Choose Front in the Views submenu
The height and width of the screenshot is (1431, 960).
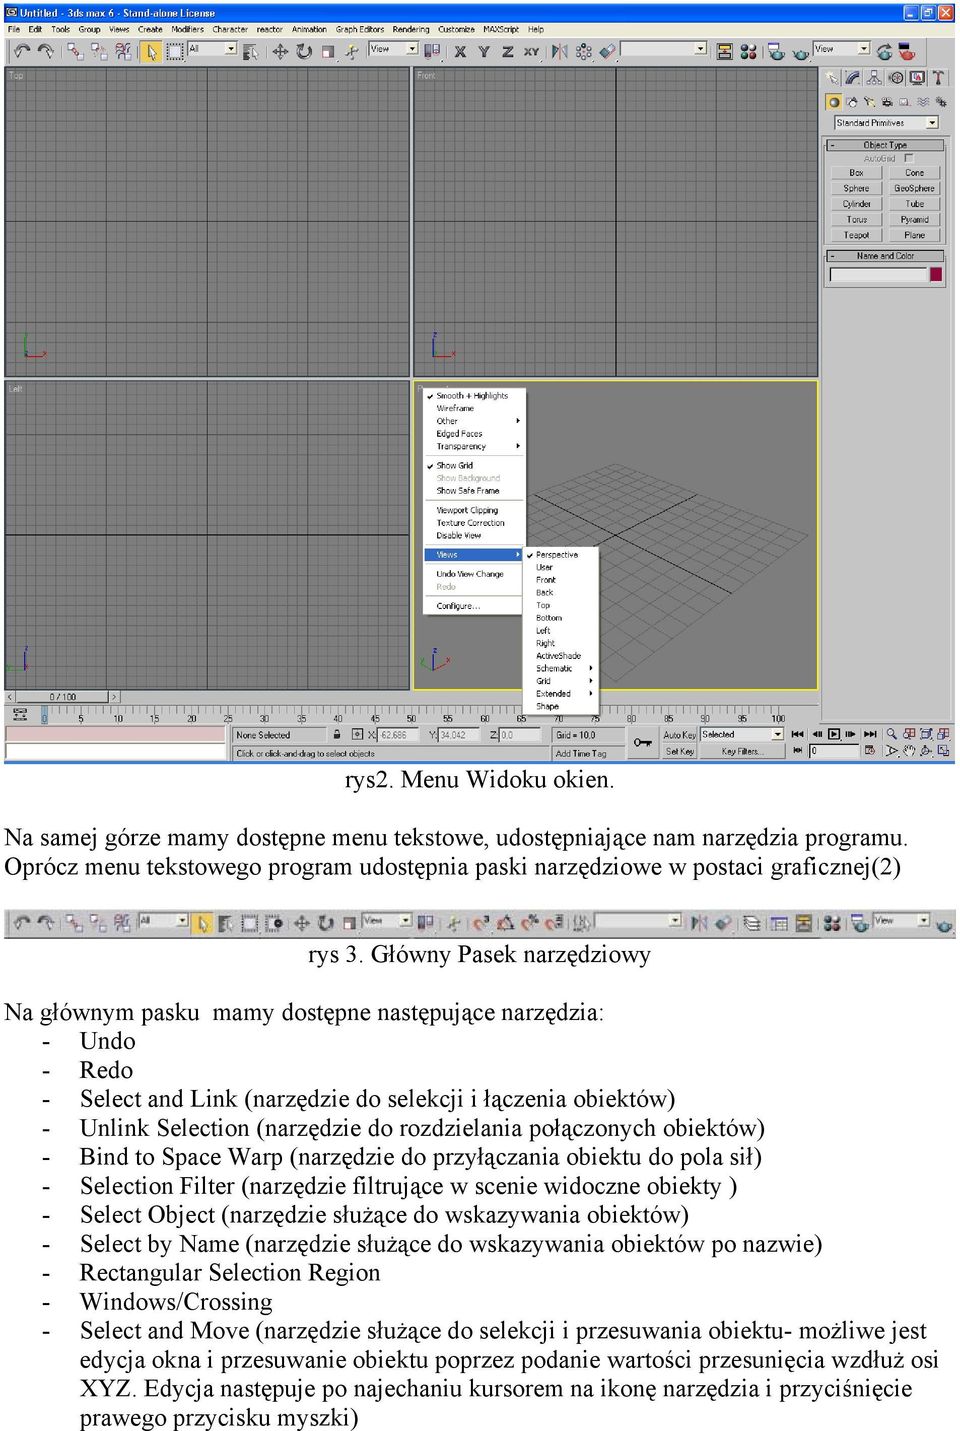coord(546,580)
